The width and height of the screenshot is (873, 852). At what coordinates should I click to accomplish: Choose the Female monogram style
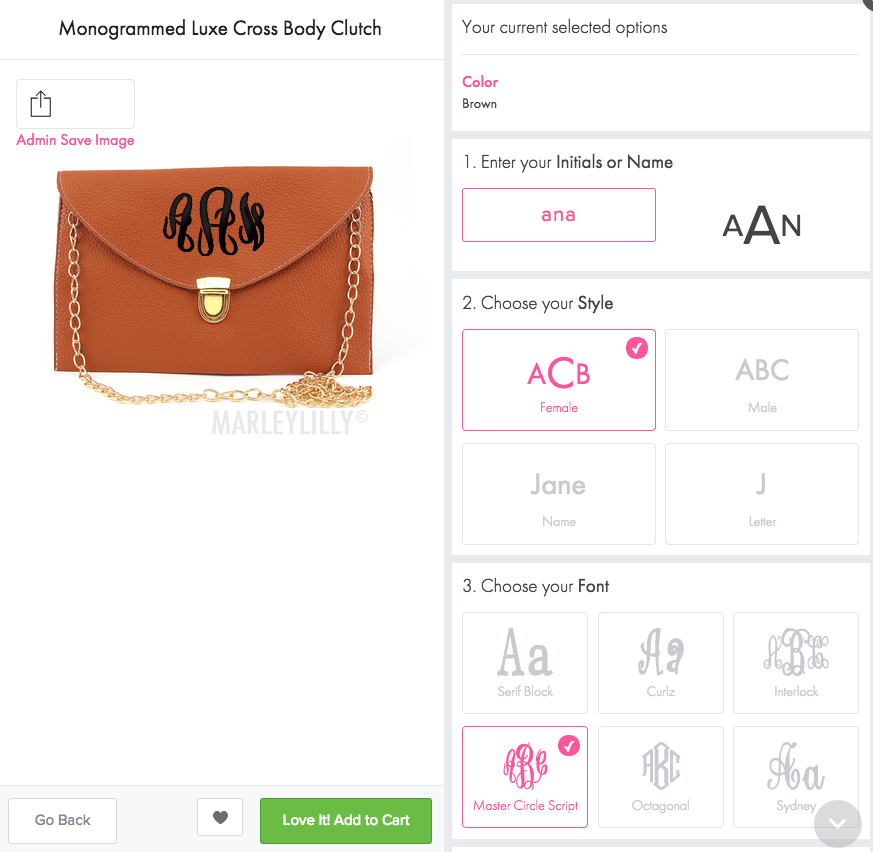click(x=558, y=380)
